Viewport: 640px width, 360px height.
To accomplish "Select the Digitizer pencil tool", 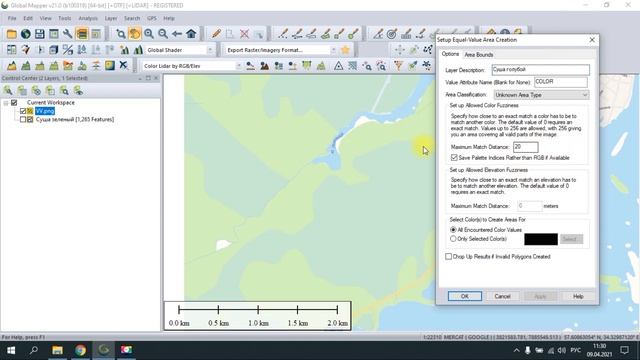I will coord(216,34).
